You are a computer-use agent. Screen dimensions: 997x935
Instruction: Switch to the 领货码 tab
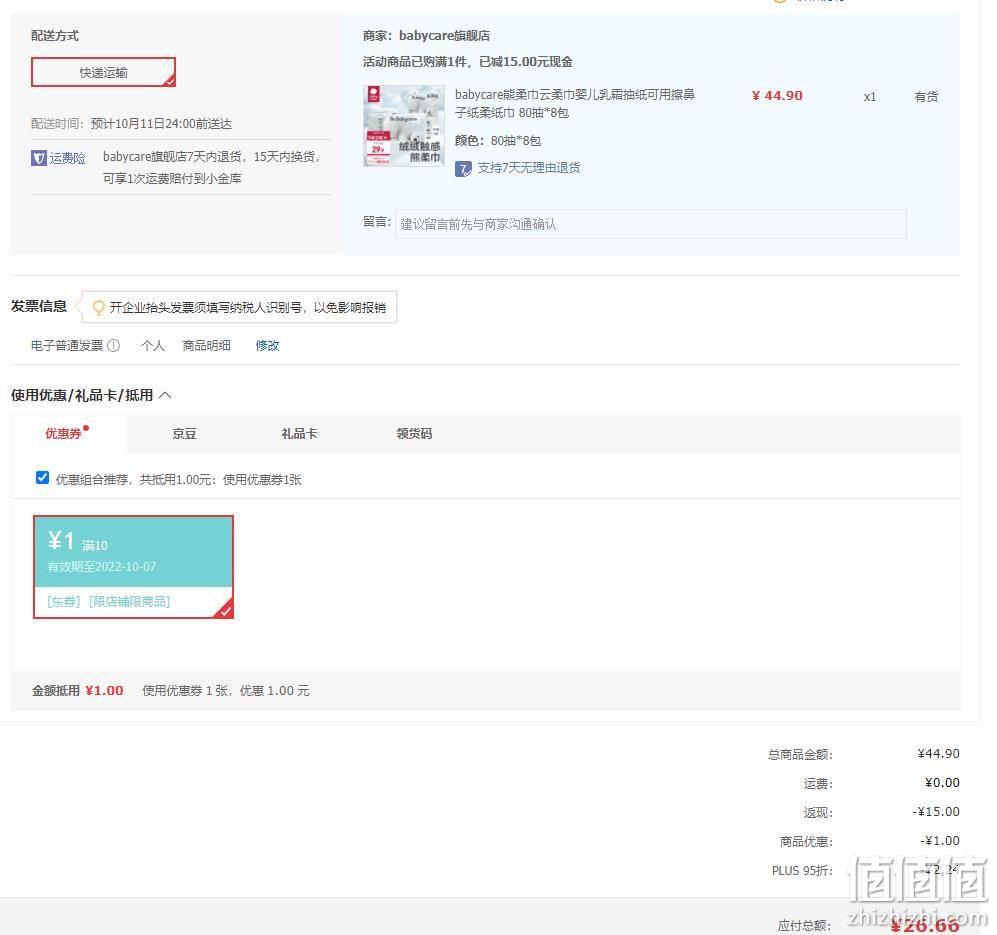(414, 434)
